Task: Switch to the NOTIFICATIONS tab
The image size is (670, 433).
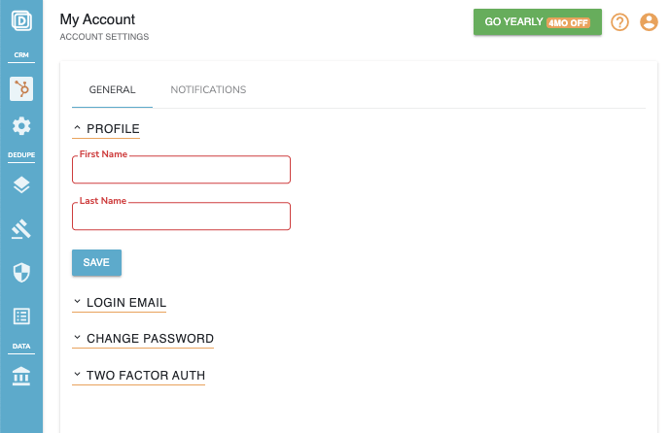Action: coord(208,90)
